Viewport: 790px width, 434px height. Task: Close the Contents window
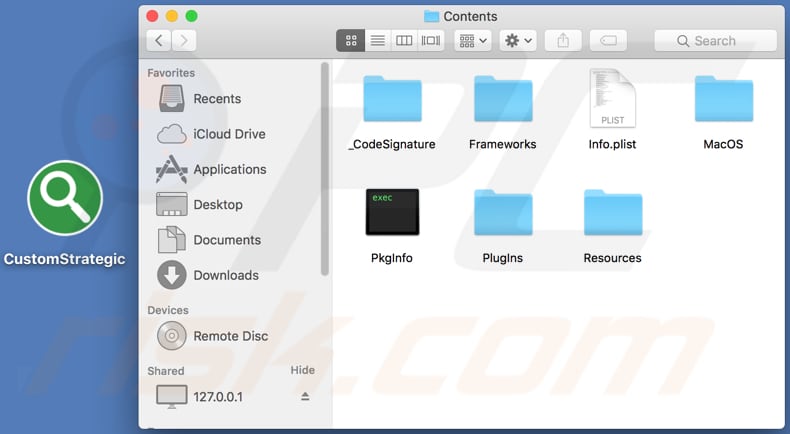[x=152, y=16]
